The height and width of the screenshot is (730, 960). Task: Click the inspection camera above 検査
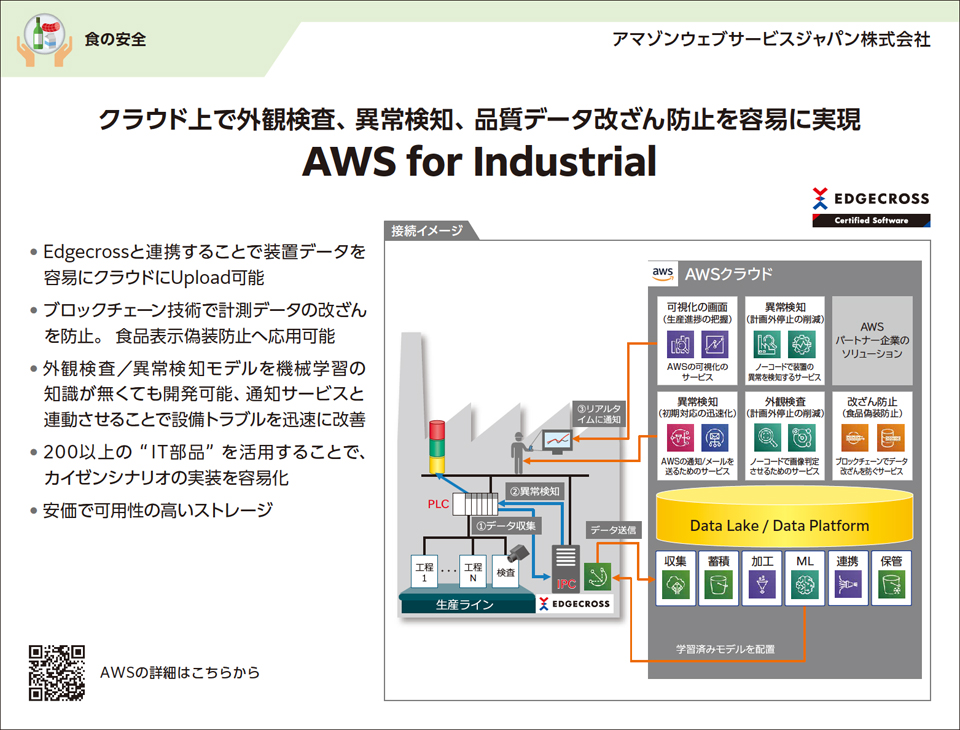point(518,552)
